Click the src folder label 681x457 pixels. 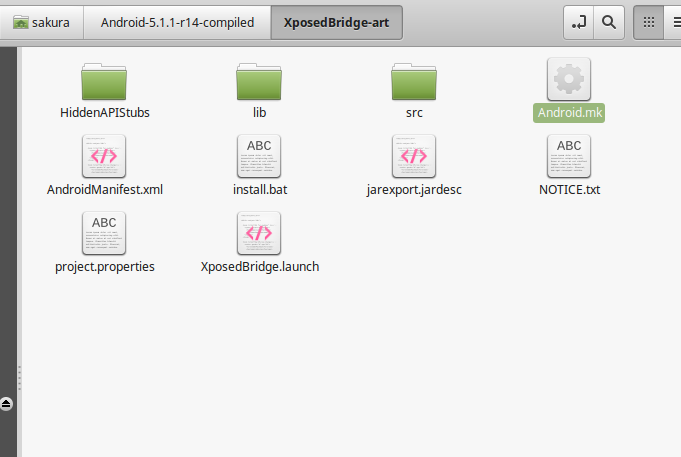pos(414,113)
